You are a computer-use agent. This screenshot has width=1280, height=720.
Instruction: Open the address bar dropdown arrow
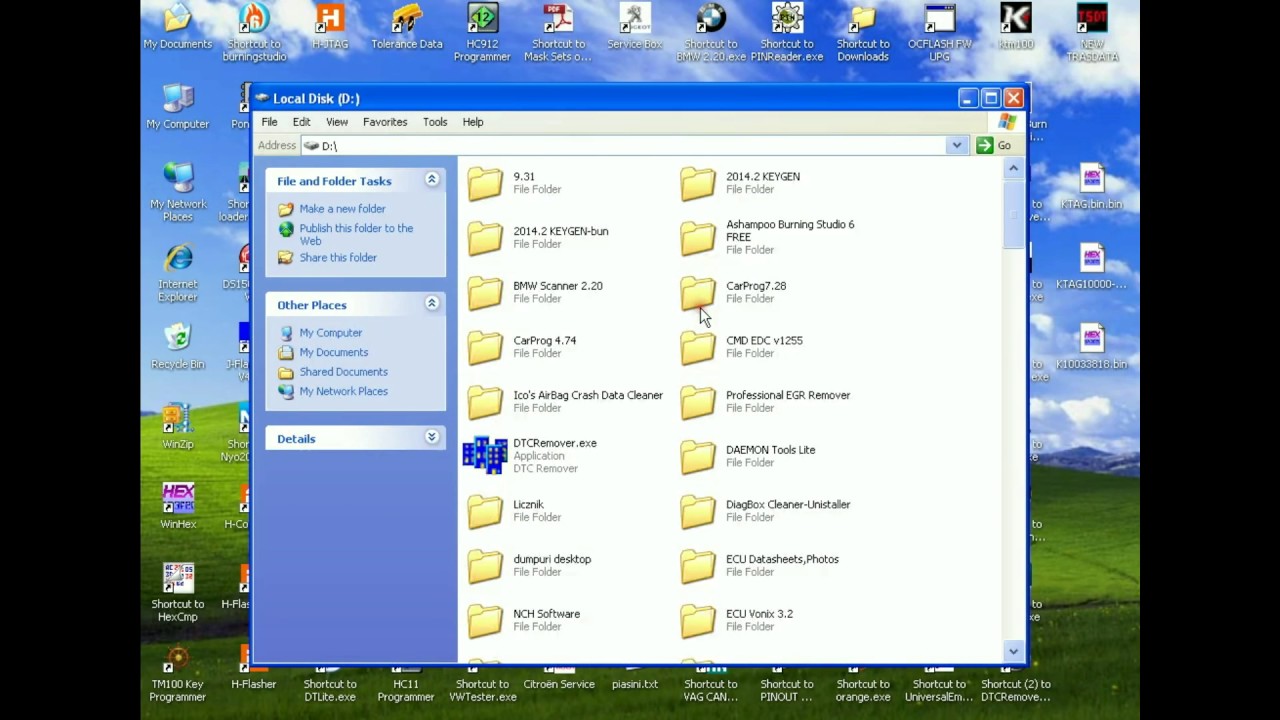957,146
